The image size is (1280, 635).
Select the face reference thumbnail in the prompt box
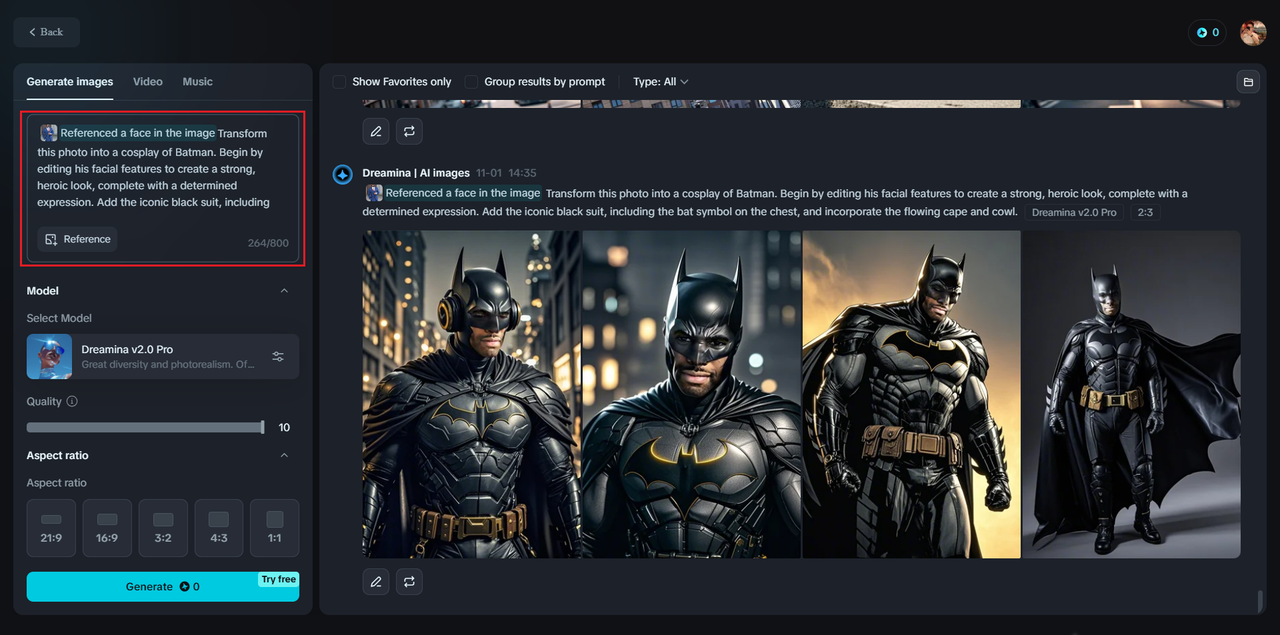click(x=48, y=133)
